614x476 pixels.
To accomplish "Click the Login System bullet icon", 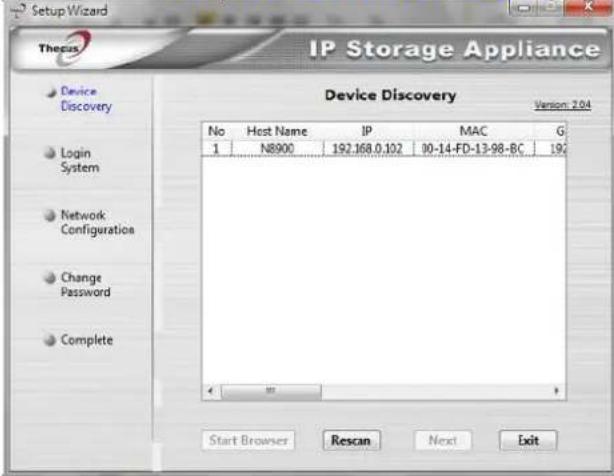I will click(x=50, y=153).
